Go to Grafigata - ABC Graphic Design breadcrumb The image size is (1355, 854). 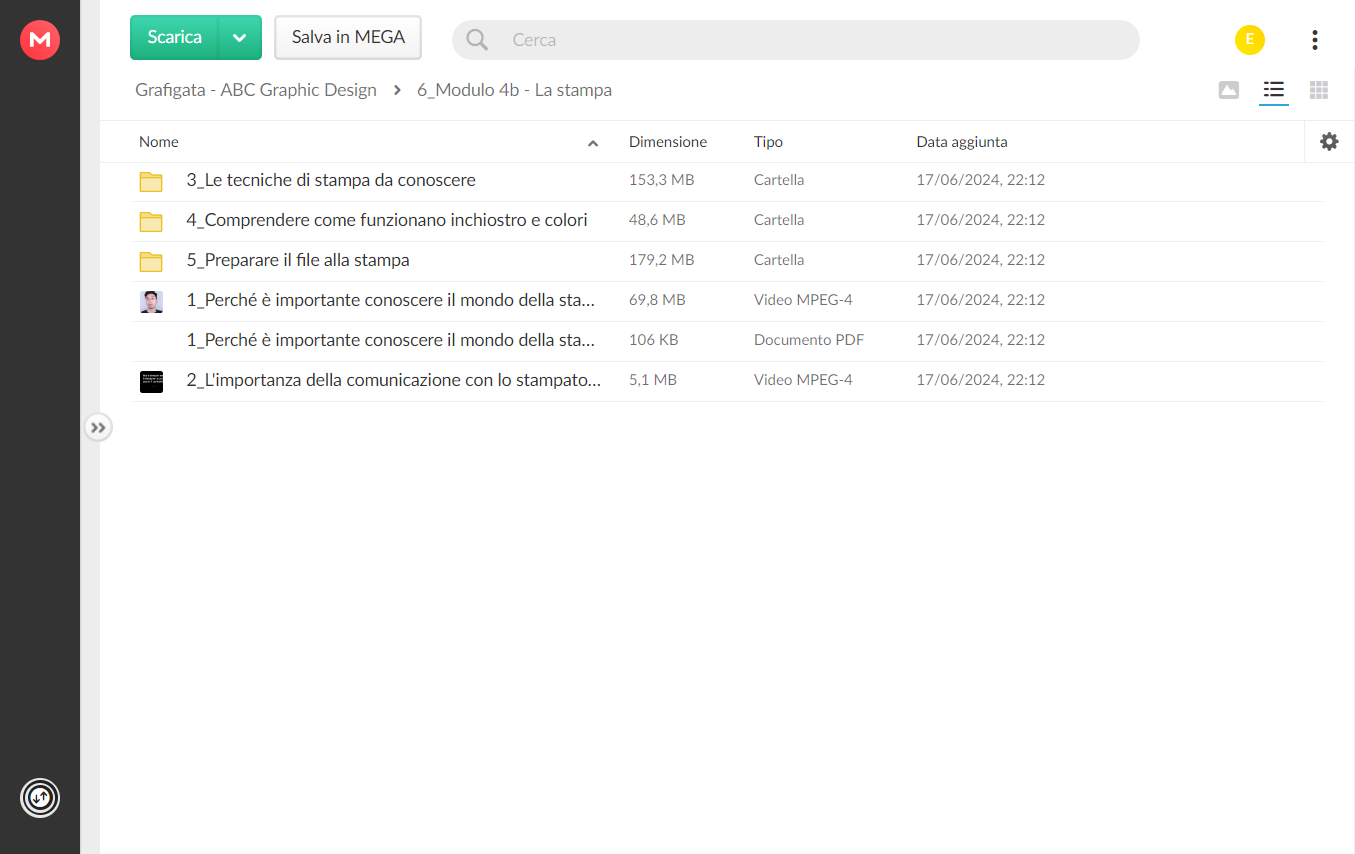pyautogui.click(x=256, y=90)
